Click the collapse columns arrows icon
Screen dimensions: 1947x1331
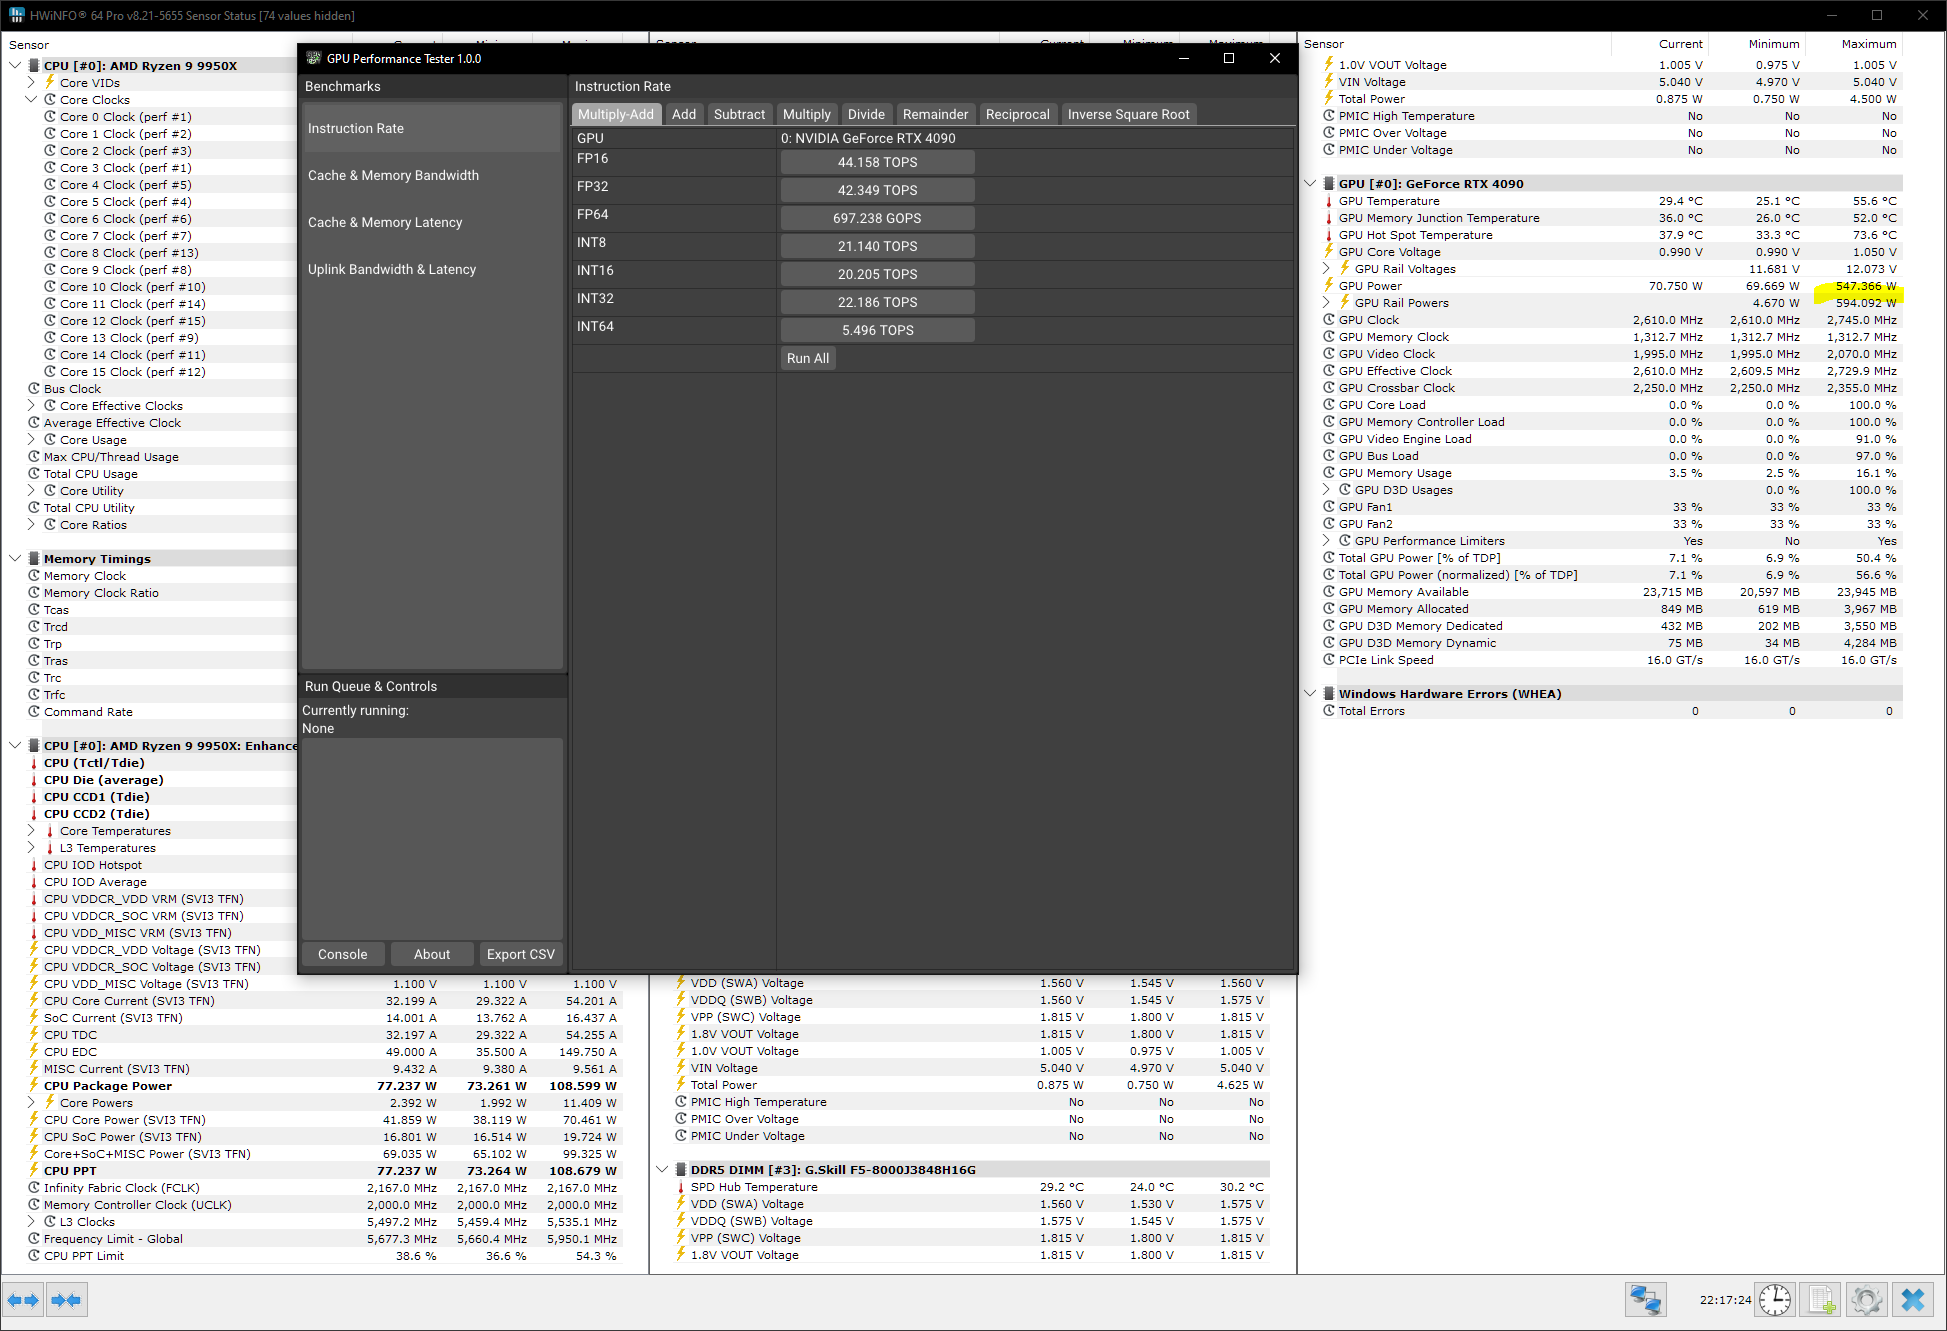pos(66,1300)
